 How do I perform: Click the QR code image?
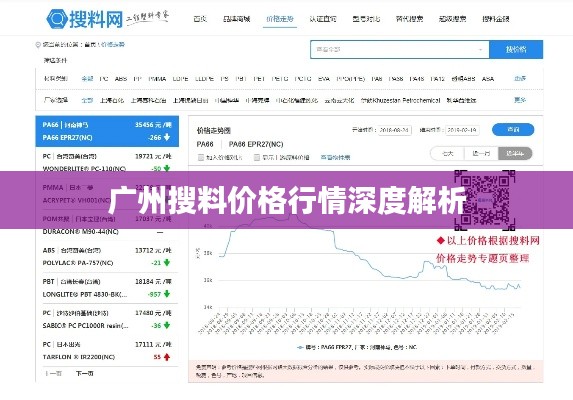(x=485, y=200)
